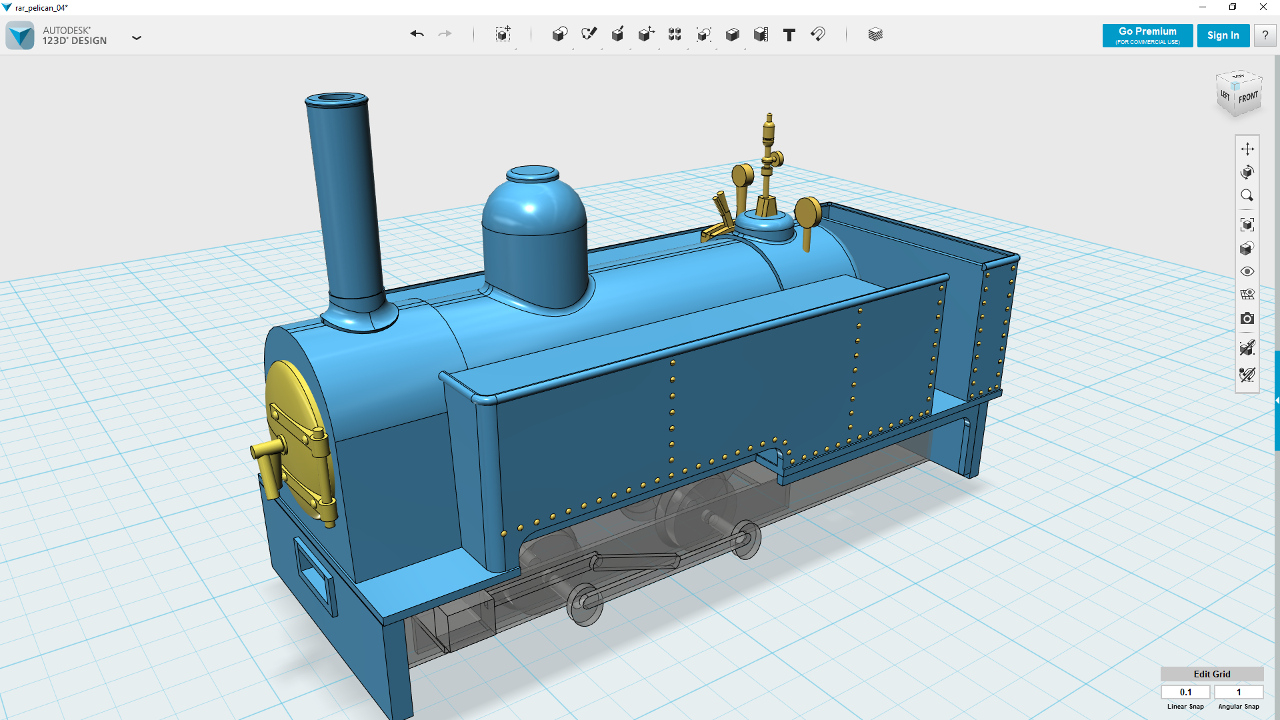Minimize the application window
Screen dimensions: 1280x720
(1201, 7)
